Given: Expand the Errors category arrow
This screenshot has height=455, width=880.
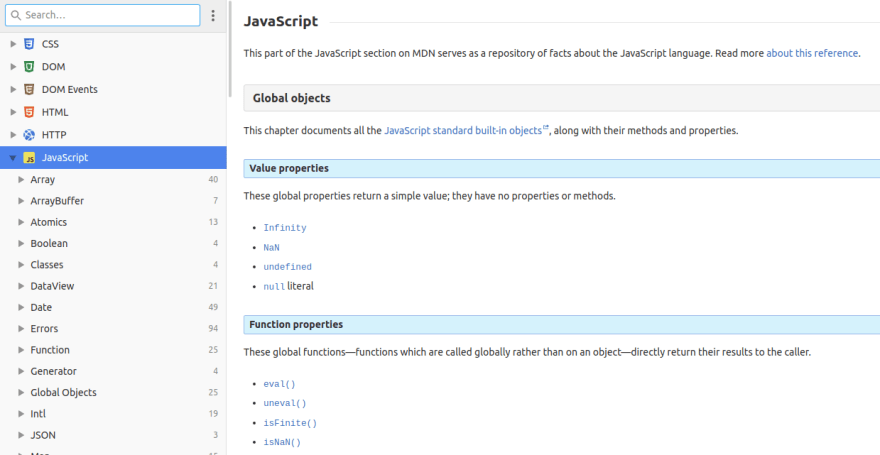Looking at the screenshot, I should point(21,329).
